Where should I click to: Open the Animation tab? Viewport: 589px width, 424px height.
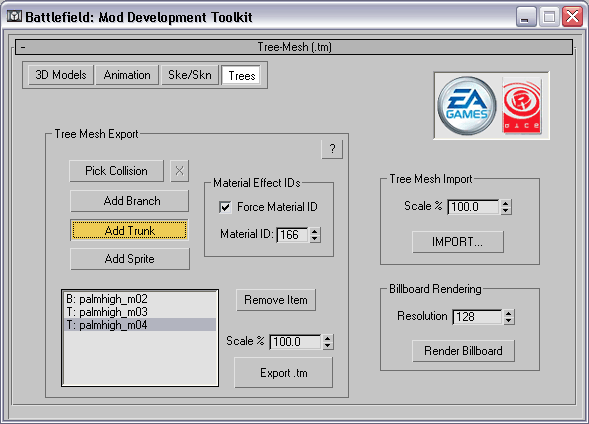point(127,75)
